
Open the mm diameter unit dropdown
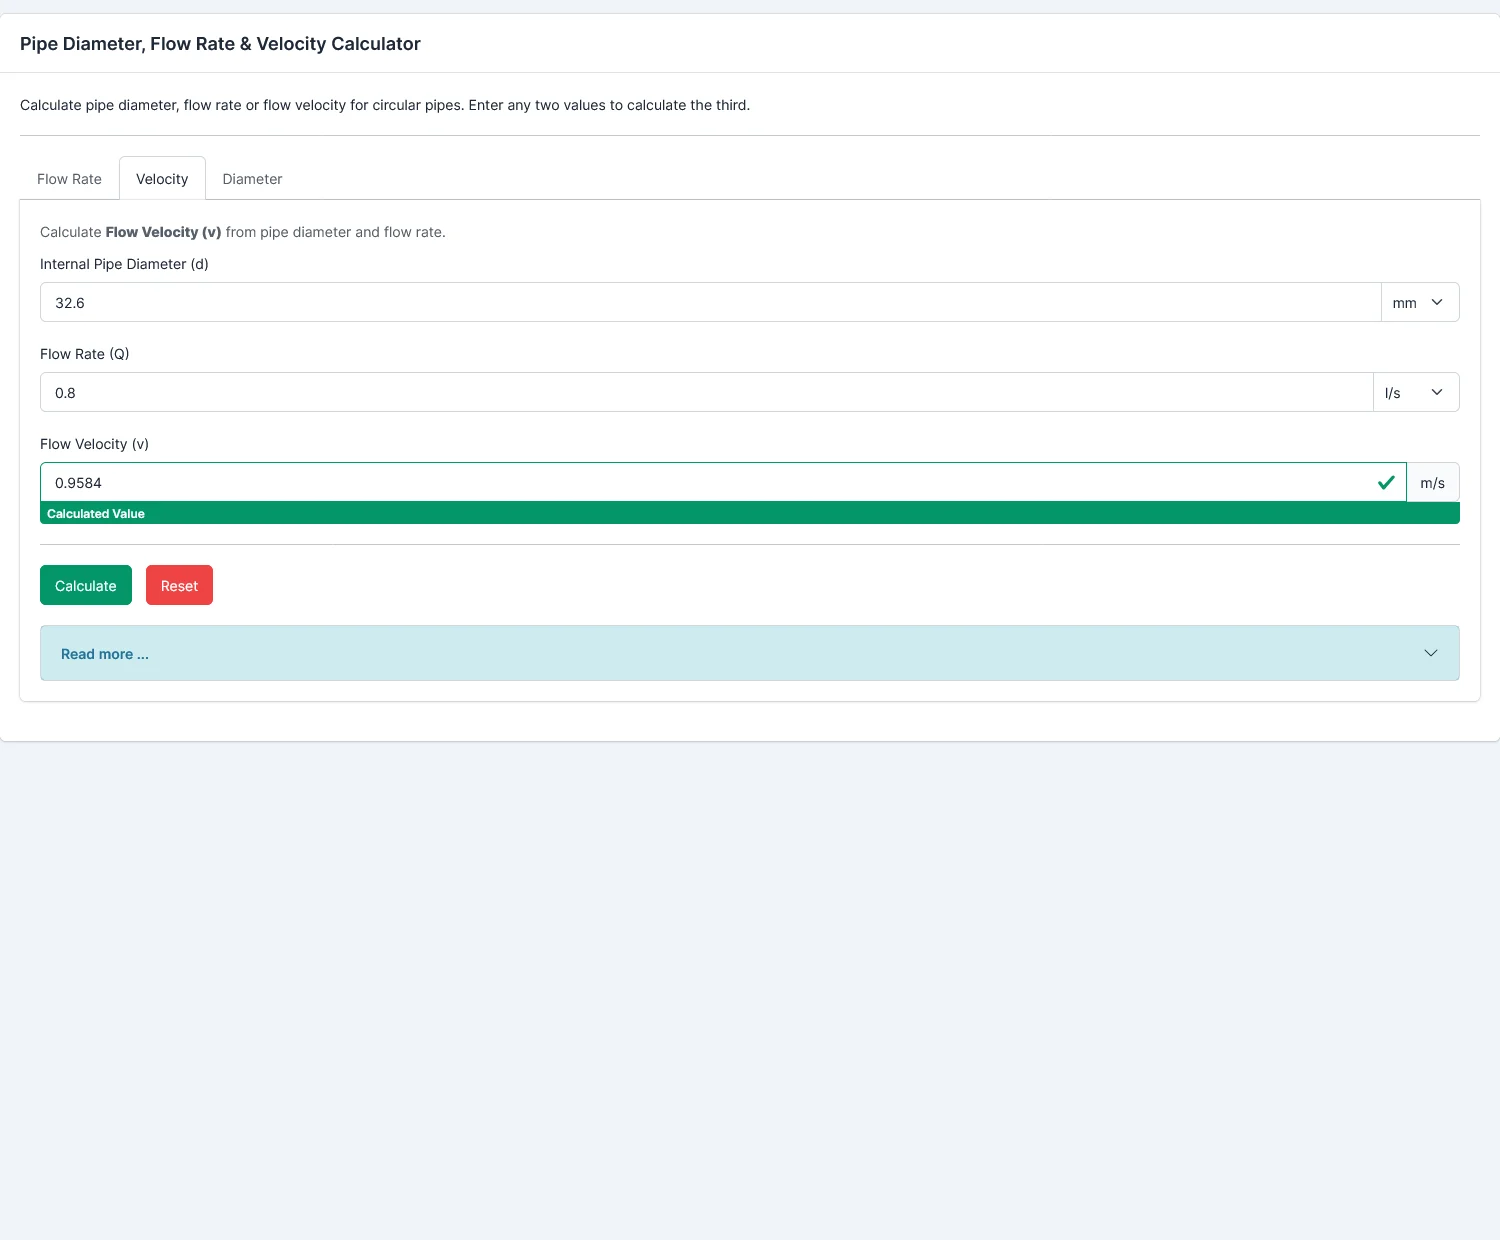[x=1420, y=302]
